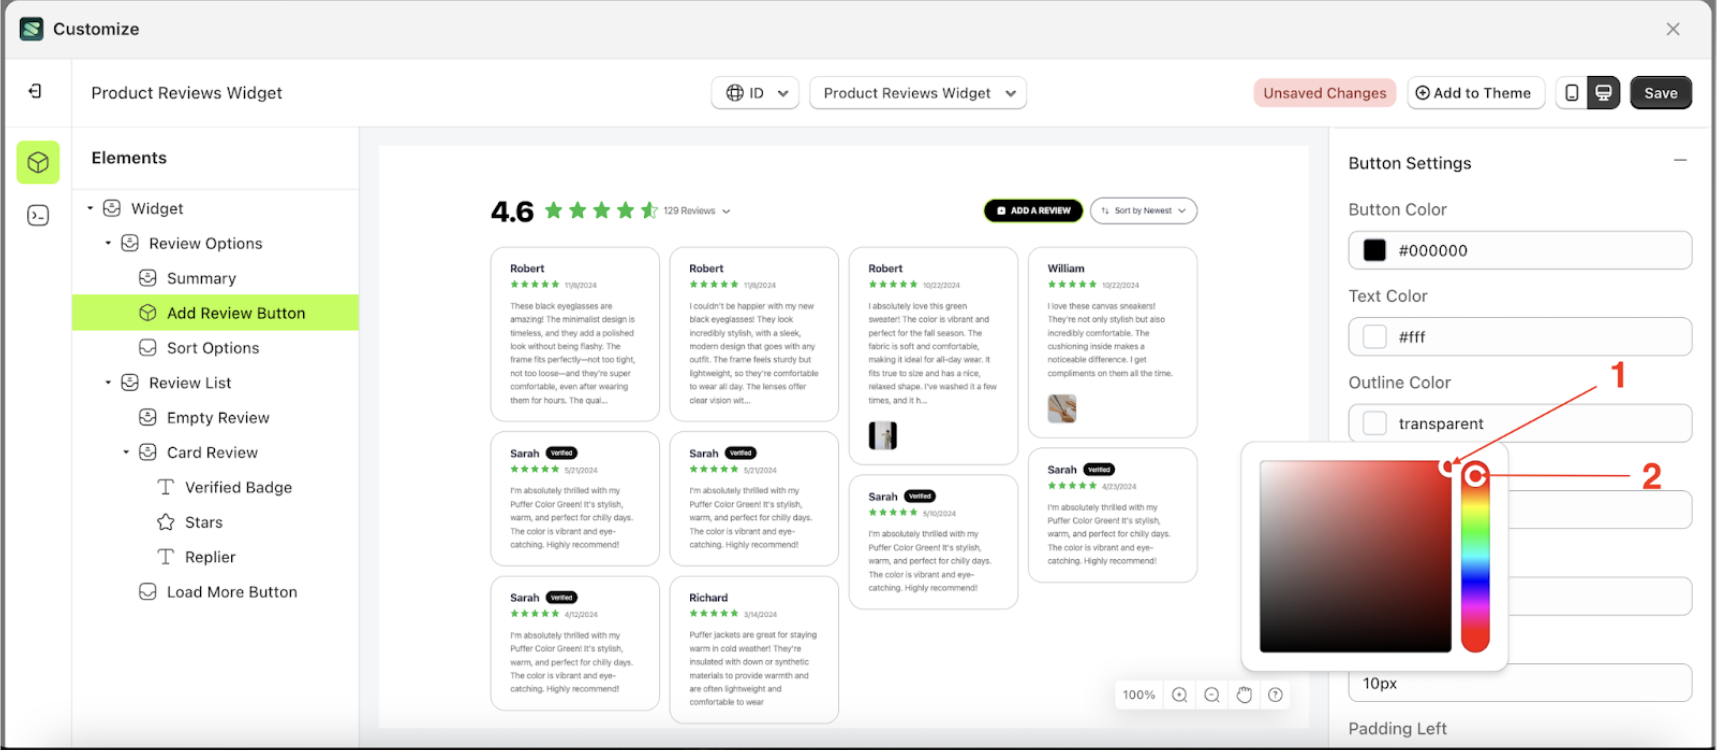This screenshot has height=750, width=1718.
Task: Click the #000000 Button Color field
Action: click(x=1520, y=250)
